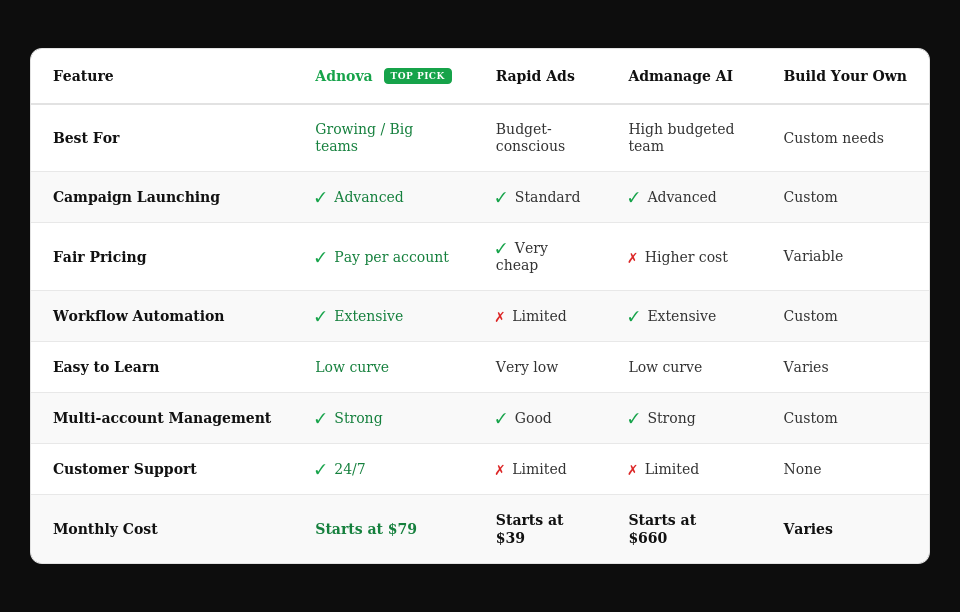Click Admanage AI's Workflow Automation check mark
960x612 pixels.
634,316
